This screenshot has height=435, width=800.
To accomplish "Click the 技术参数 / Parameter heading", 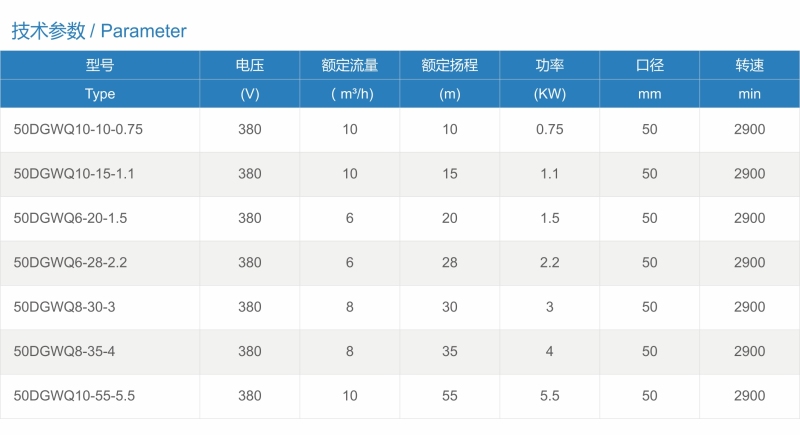I will click(x=99, y=31).
